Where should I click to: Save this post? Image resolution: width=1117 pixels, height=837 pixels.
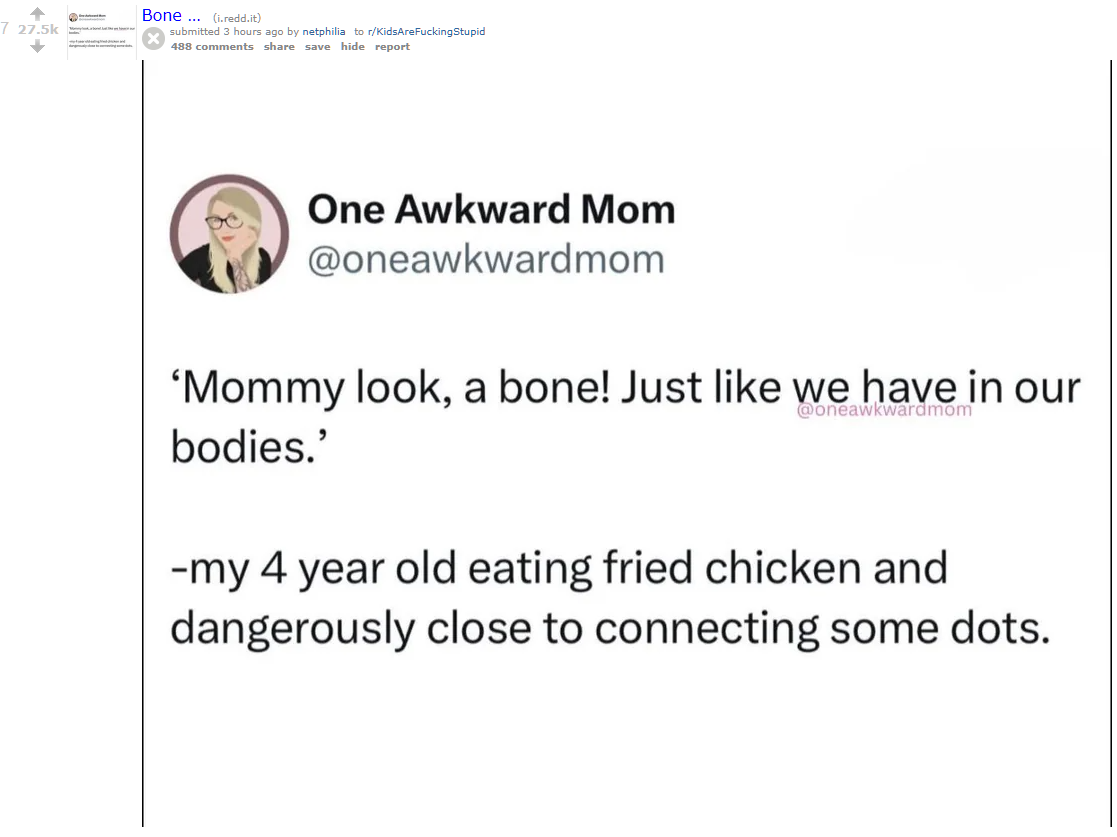pos(317,47)
